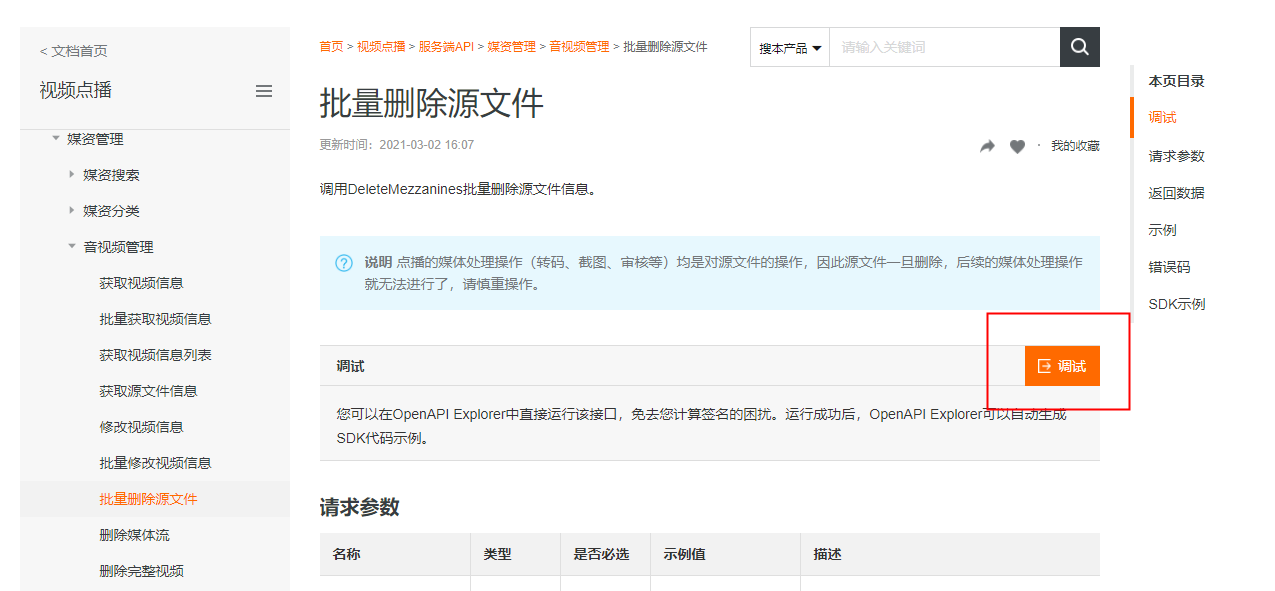Click the 请求参数 section heading
This screenshot has height=591, width=1275.
pos(360,507)
